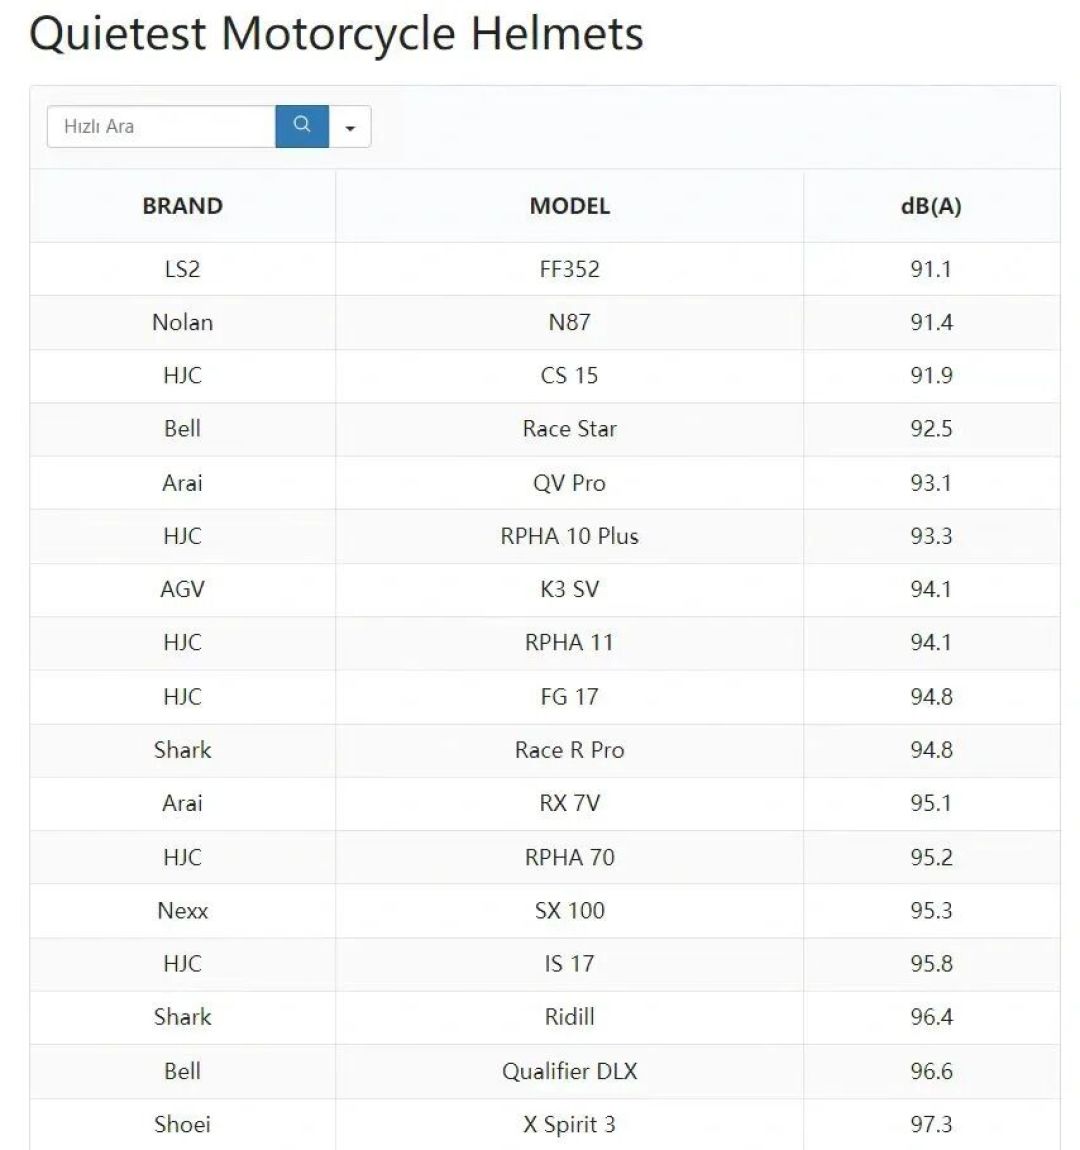
Task: Open the search options dropdown arrow
Action: pos(350,126)
